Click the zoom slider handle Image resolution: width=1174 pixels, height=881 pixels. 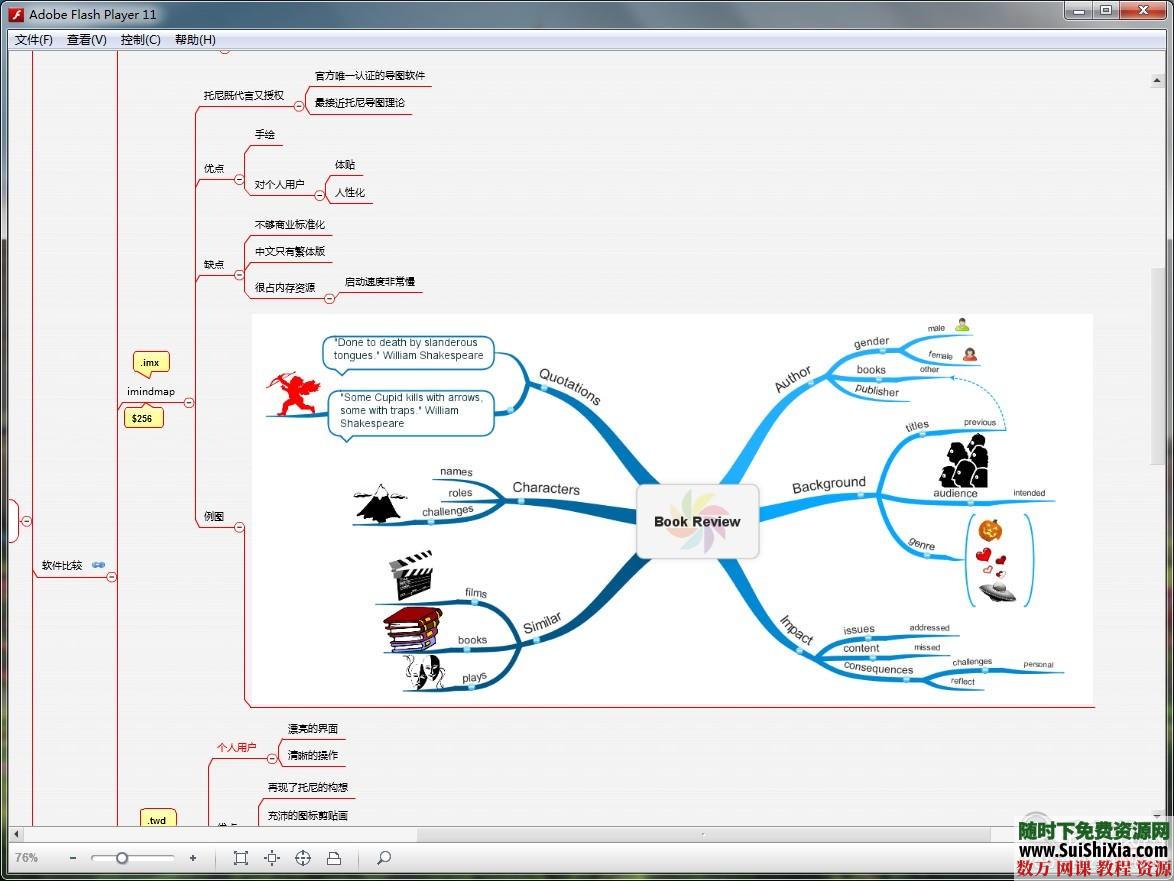pos(122,858)
